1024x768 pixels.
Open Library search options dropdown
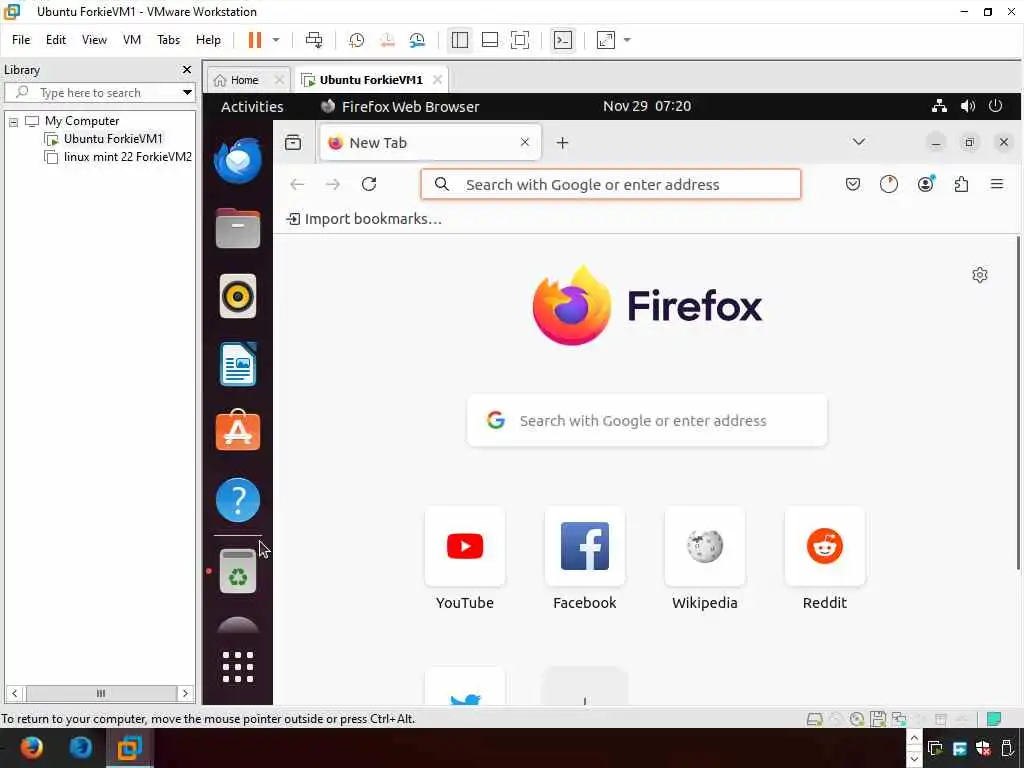pyautogui.click(x=187, y=92)
